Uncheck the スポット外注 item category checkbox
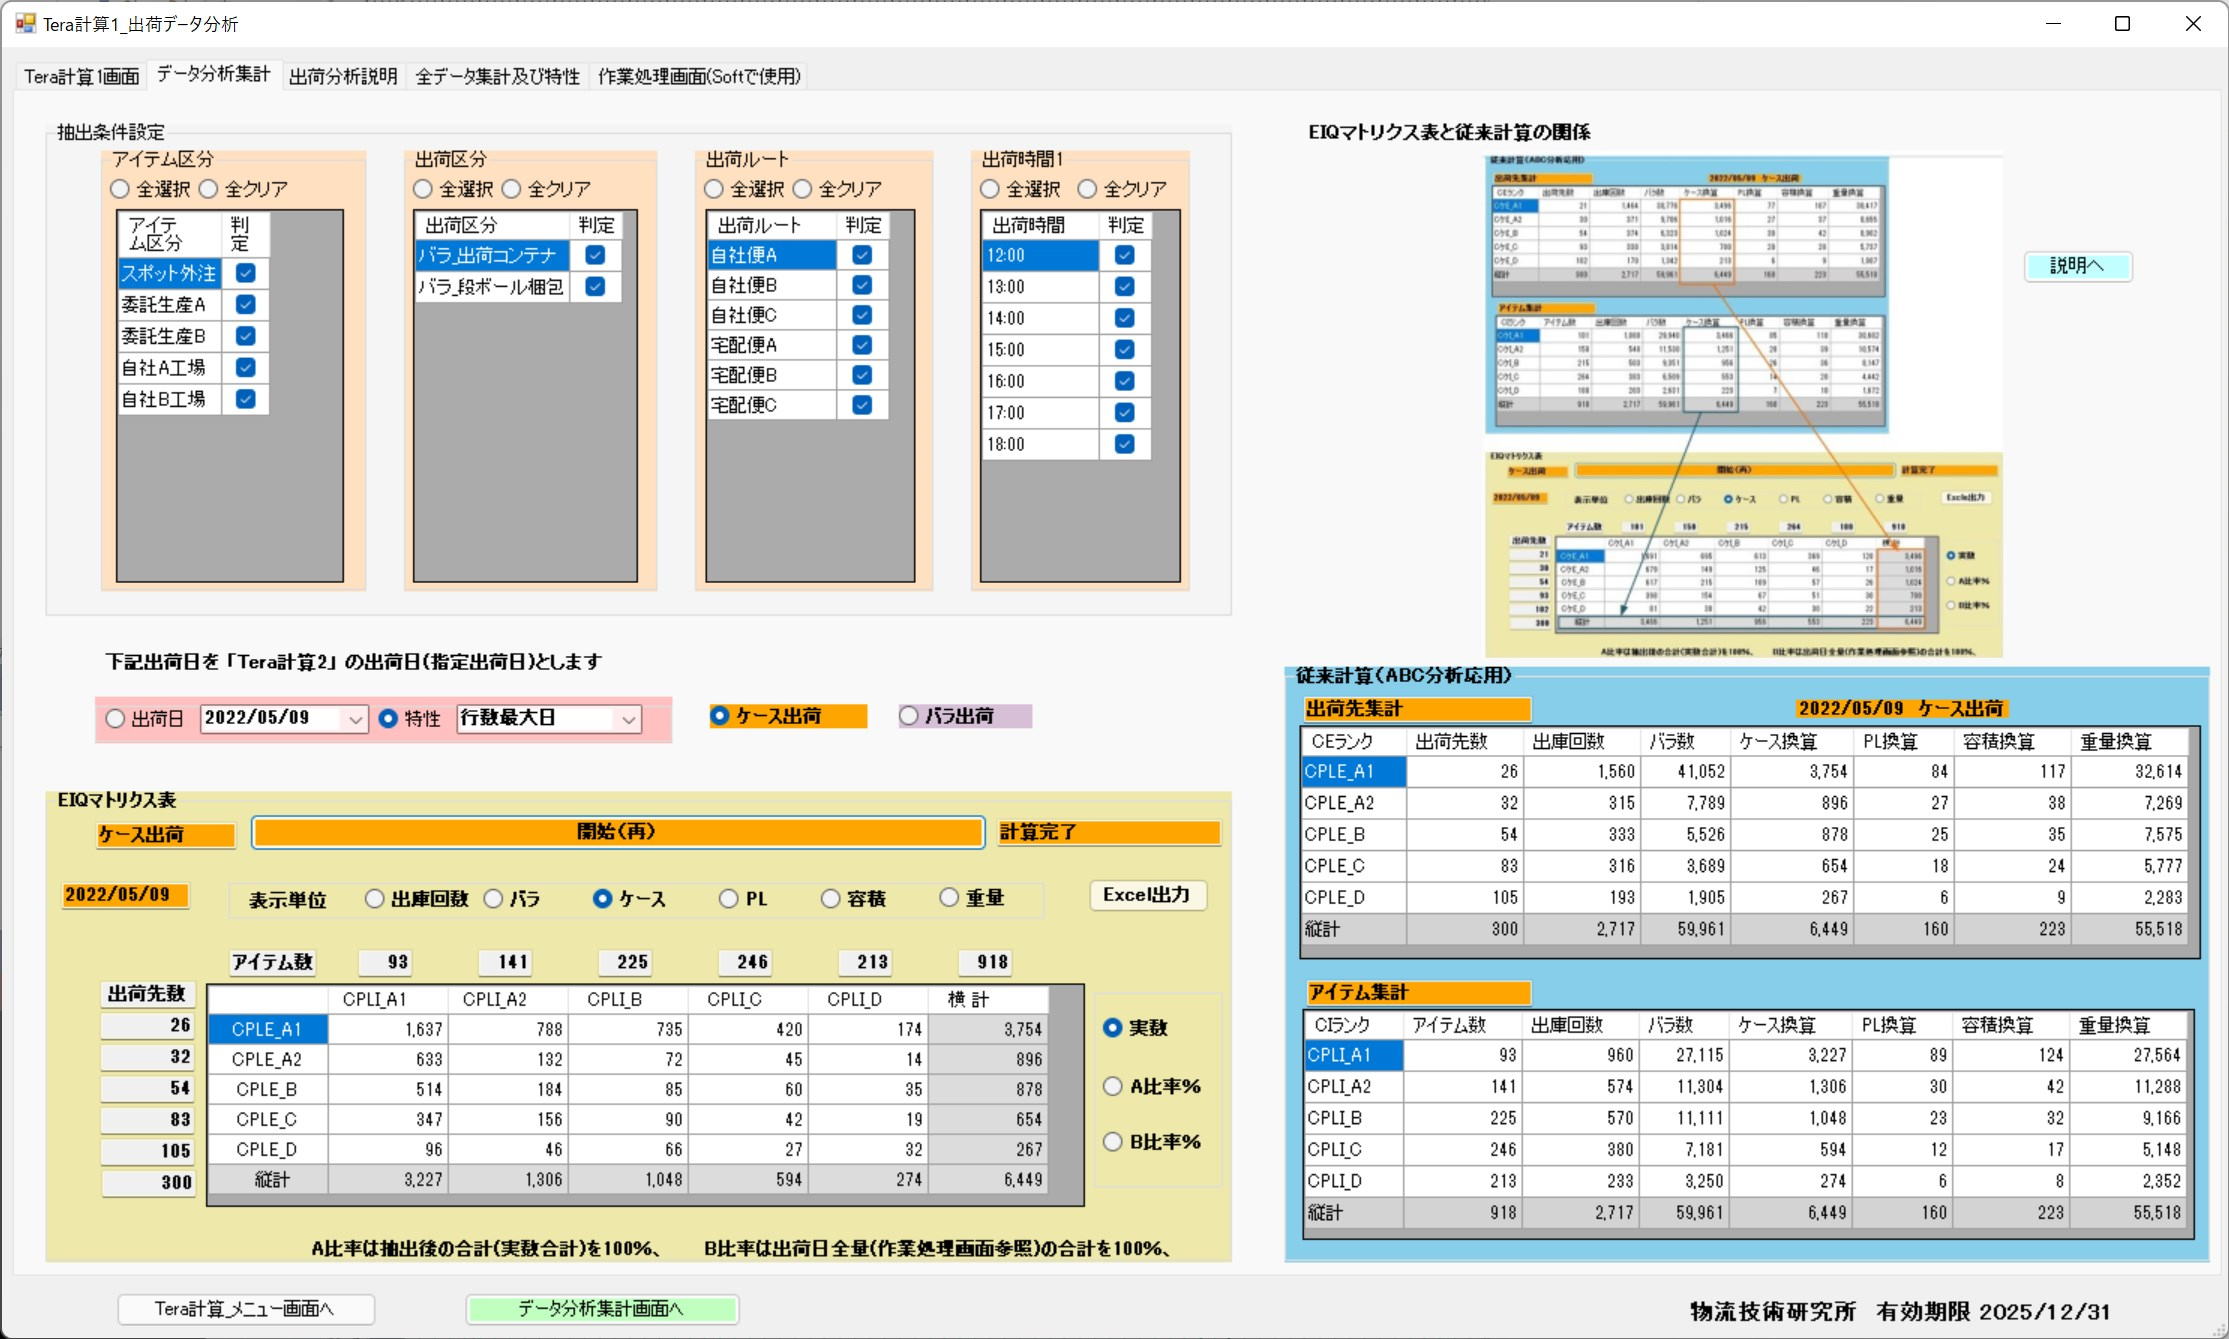 coord(245,273)
